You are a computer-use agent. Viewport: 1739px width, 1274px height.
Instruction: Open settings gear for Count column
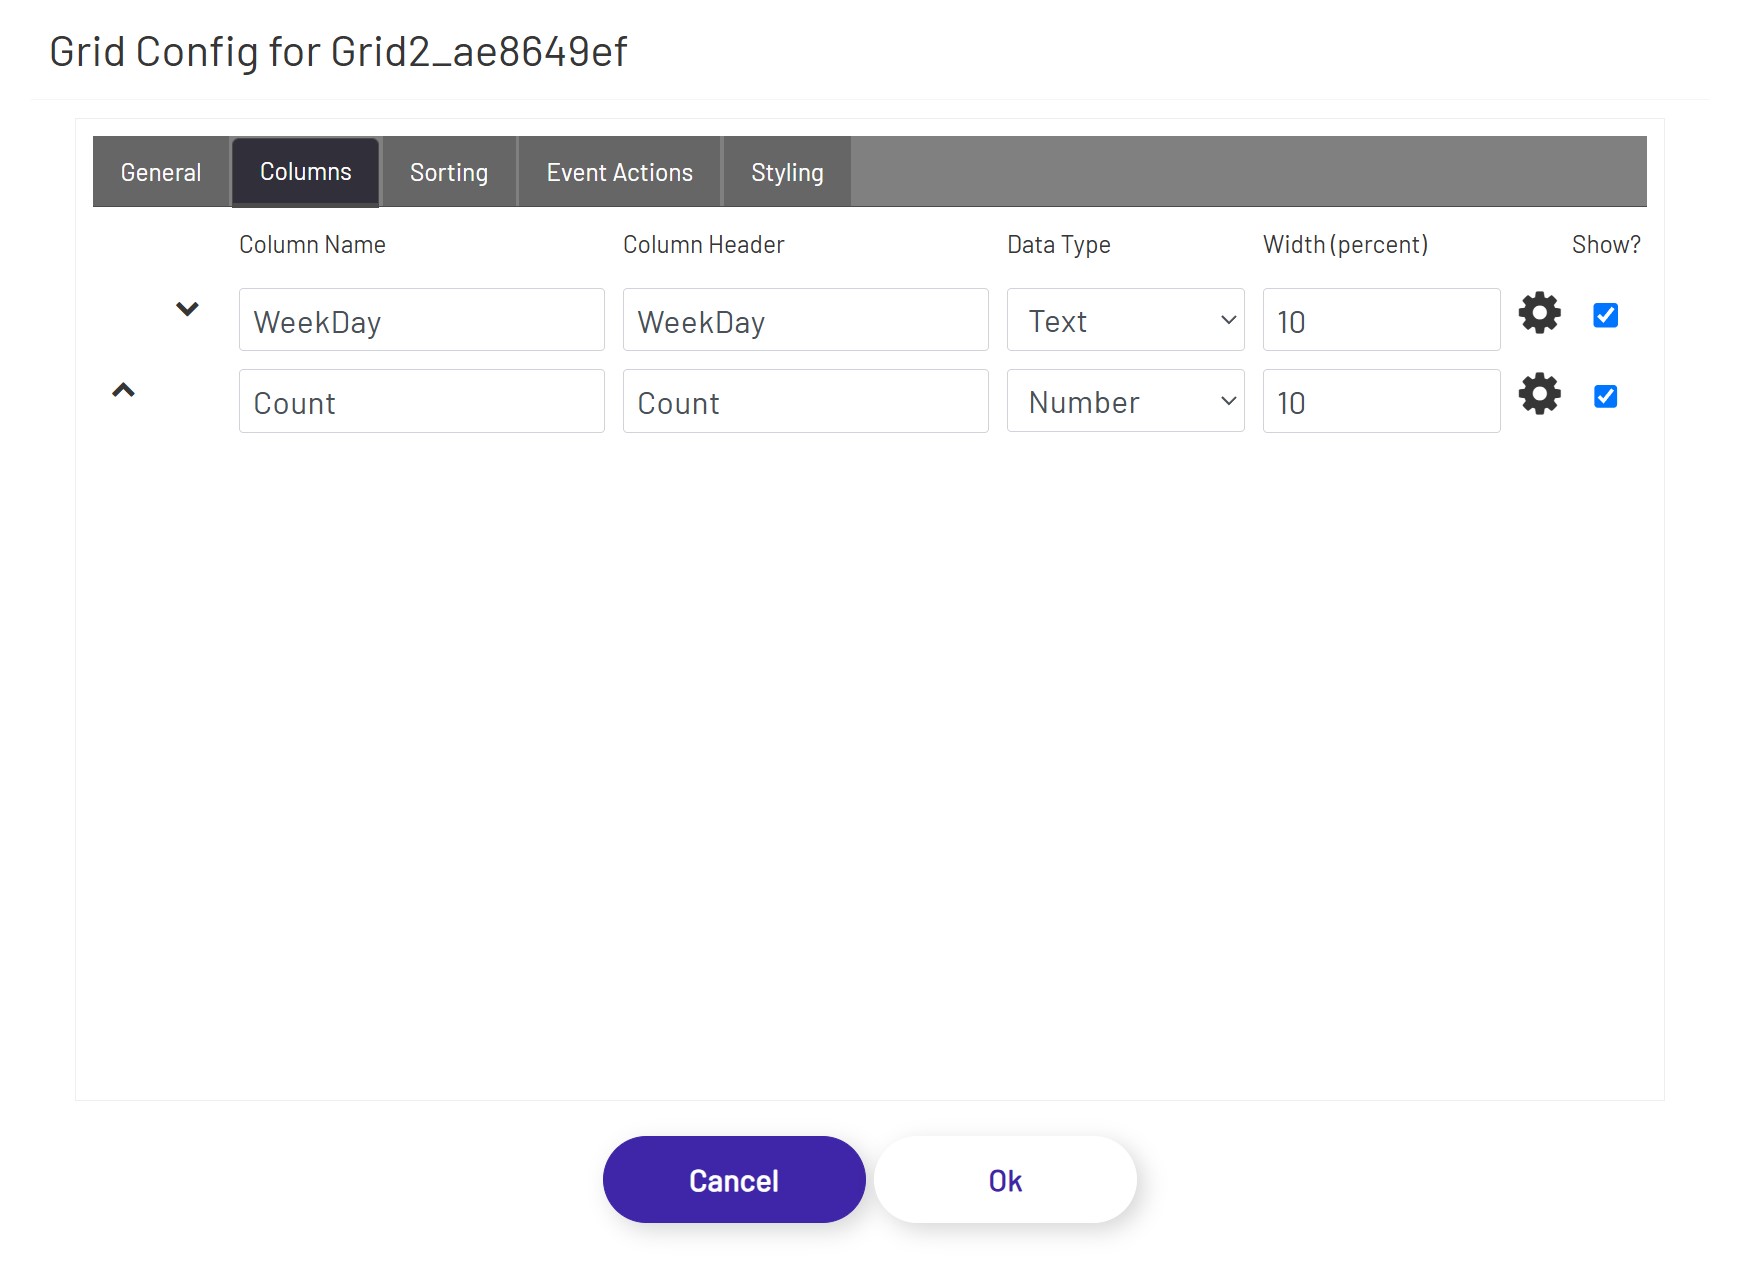(1538, 394)
